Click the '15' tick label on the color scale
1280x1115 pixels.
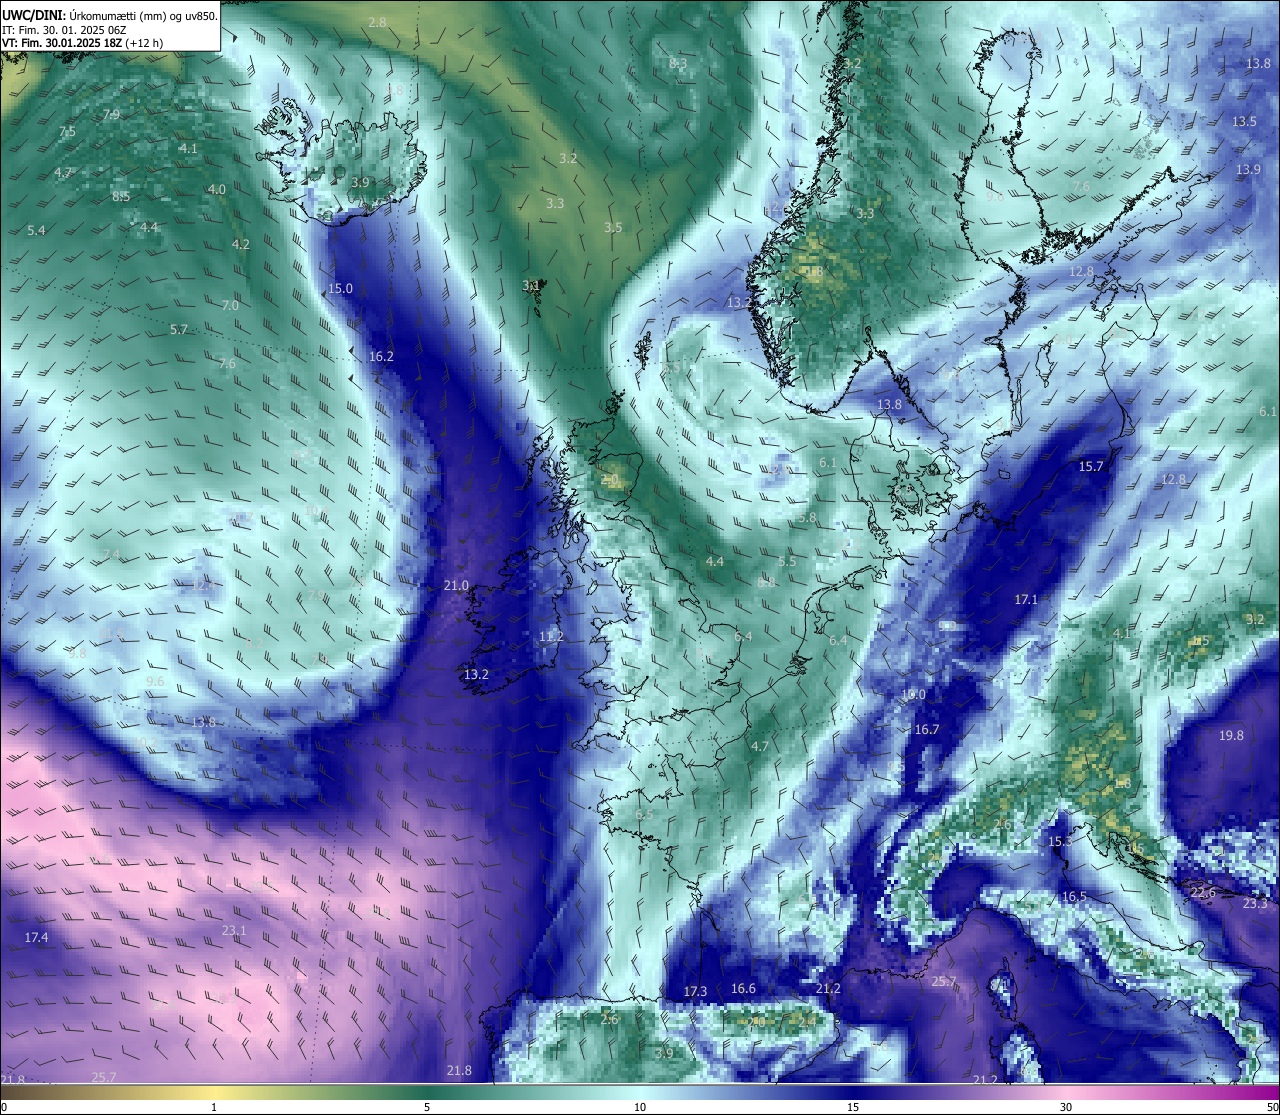point(853,1107)
